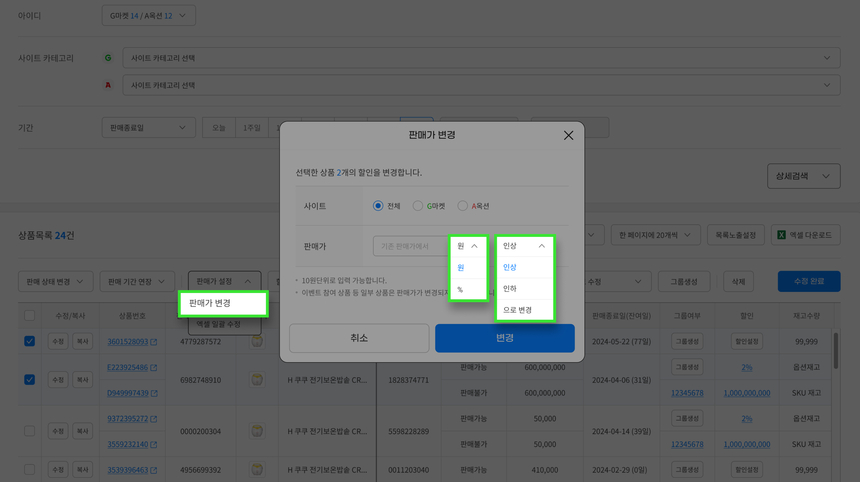Click the blue 수정 완료 button
Screen dimensions: 860x482
point(809,281)
